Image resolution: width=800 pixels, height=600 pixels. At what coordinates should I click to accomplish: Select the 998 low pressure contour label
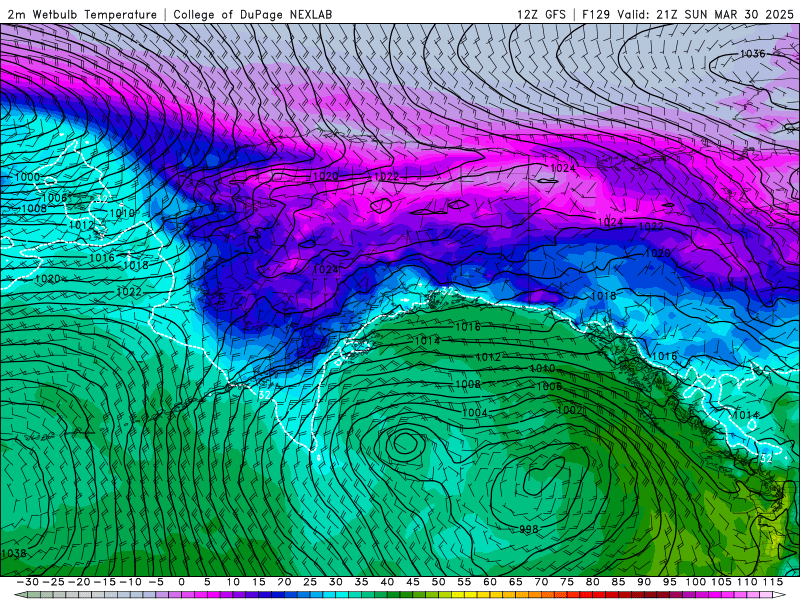pyautogui.click(x=529, y=529)
